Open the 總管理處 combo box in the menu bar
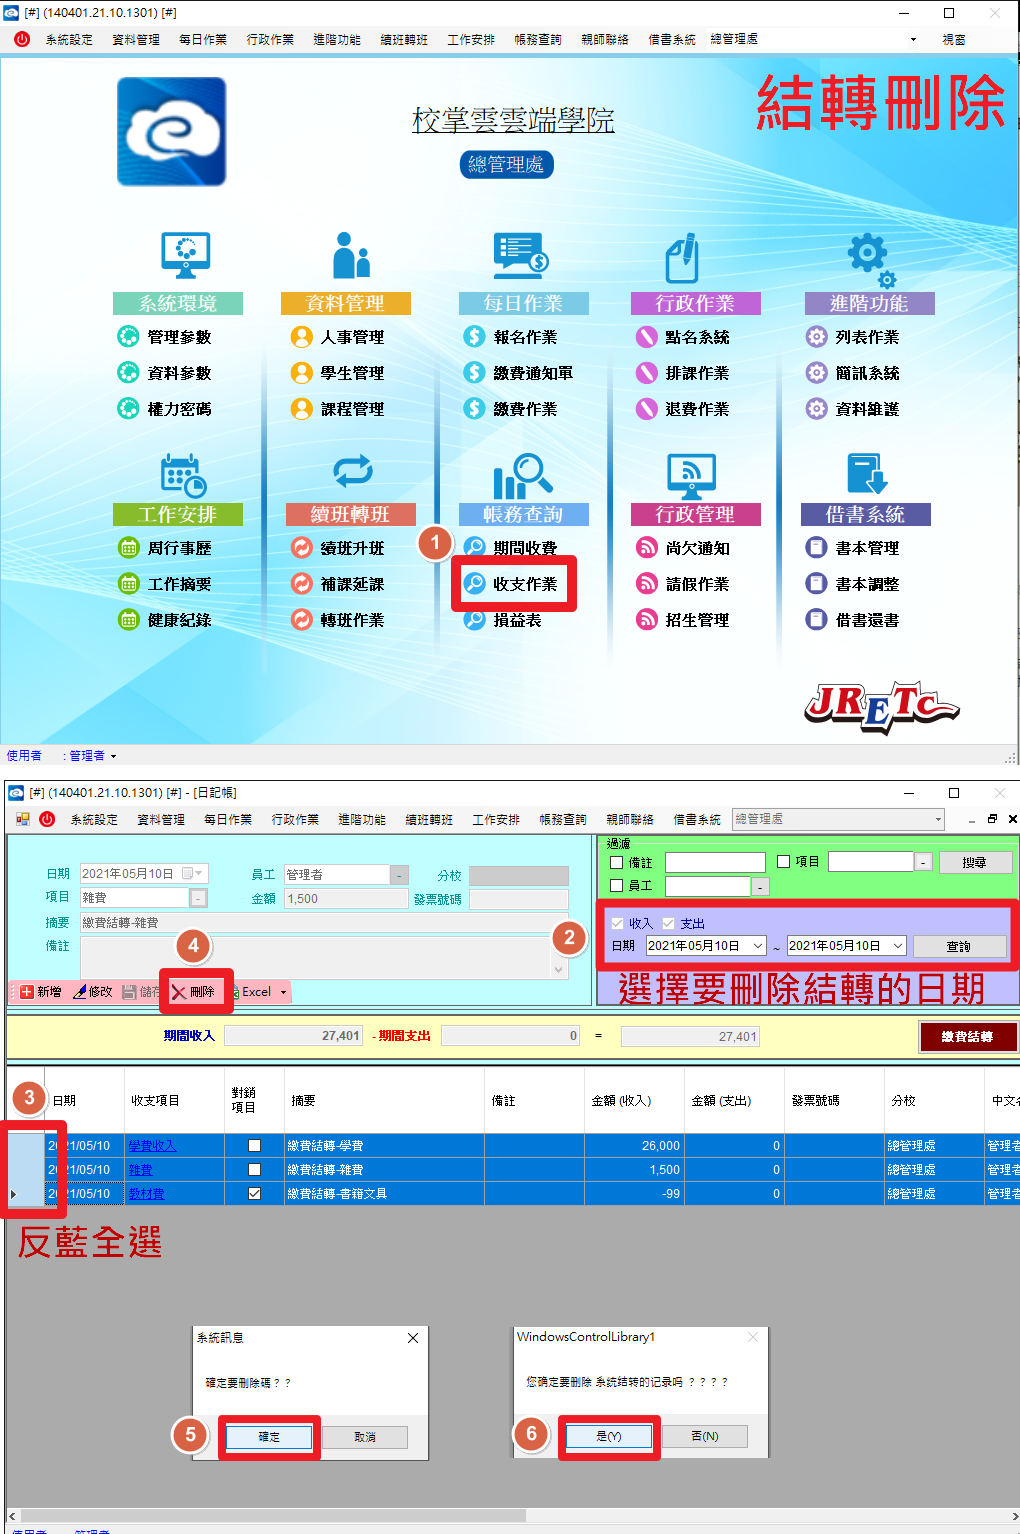 point(838,819)
